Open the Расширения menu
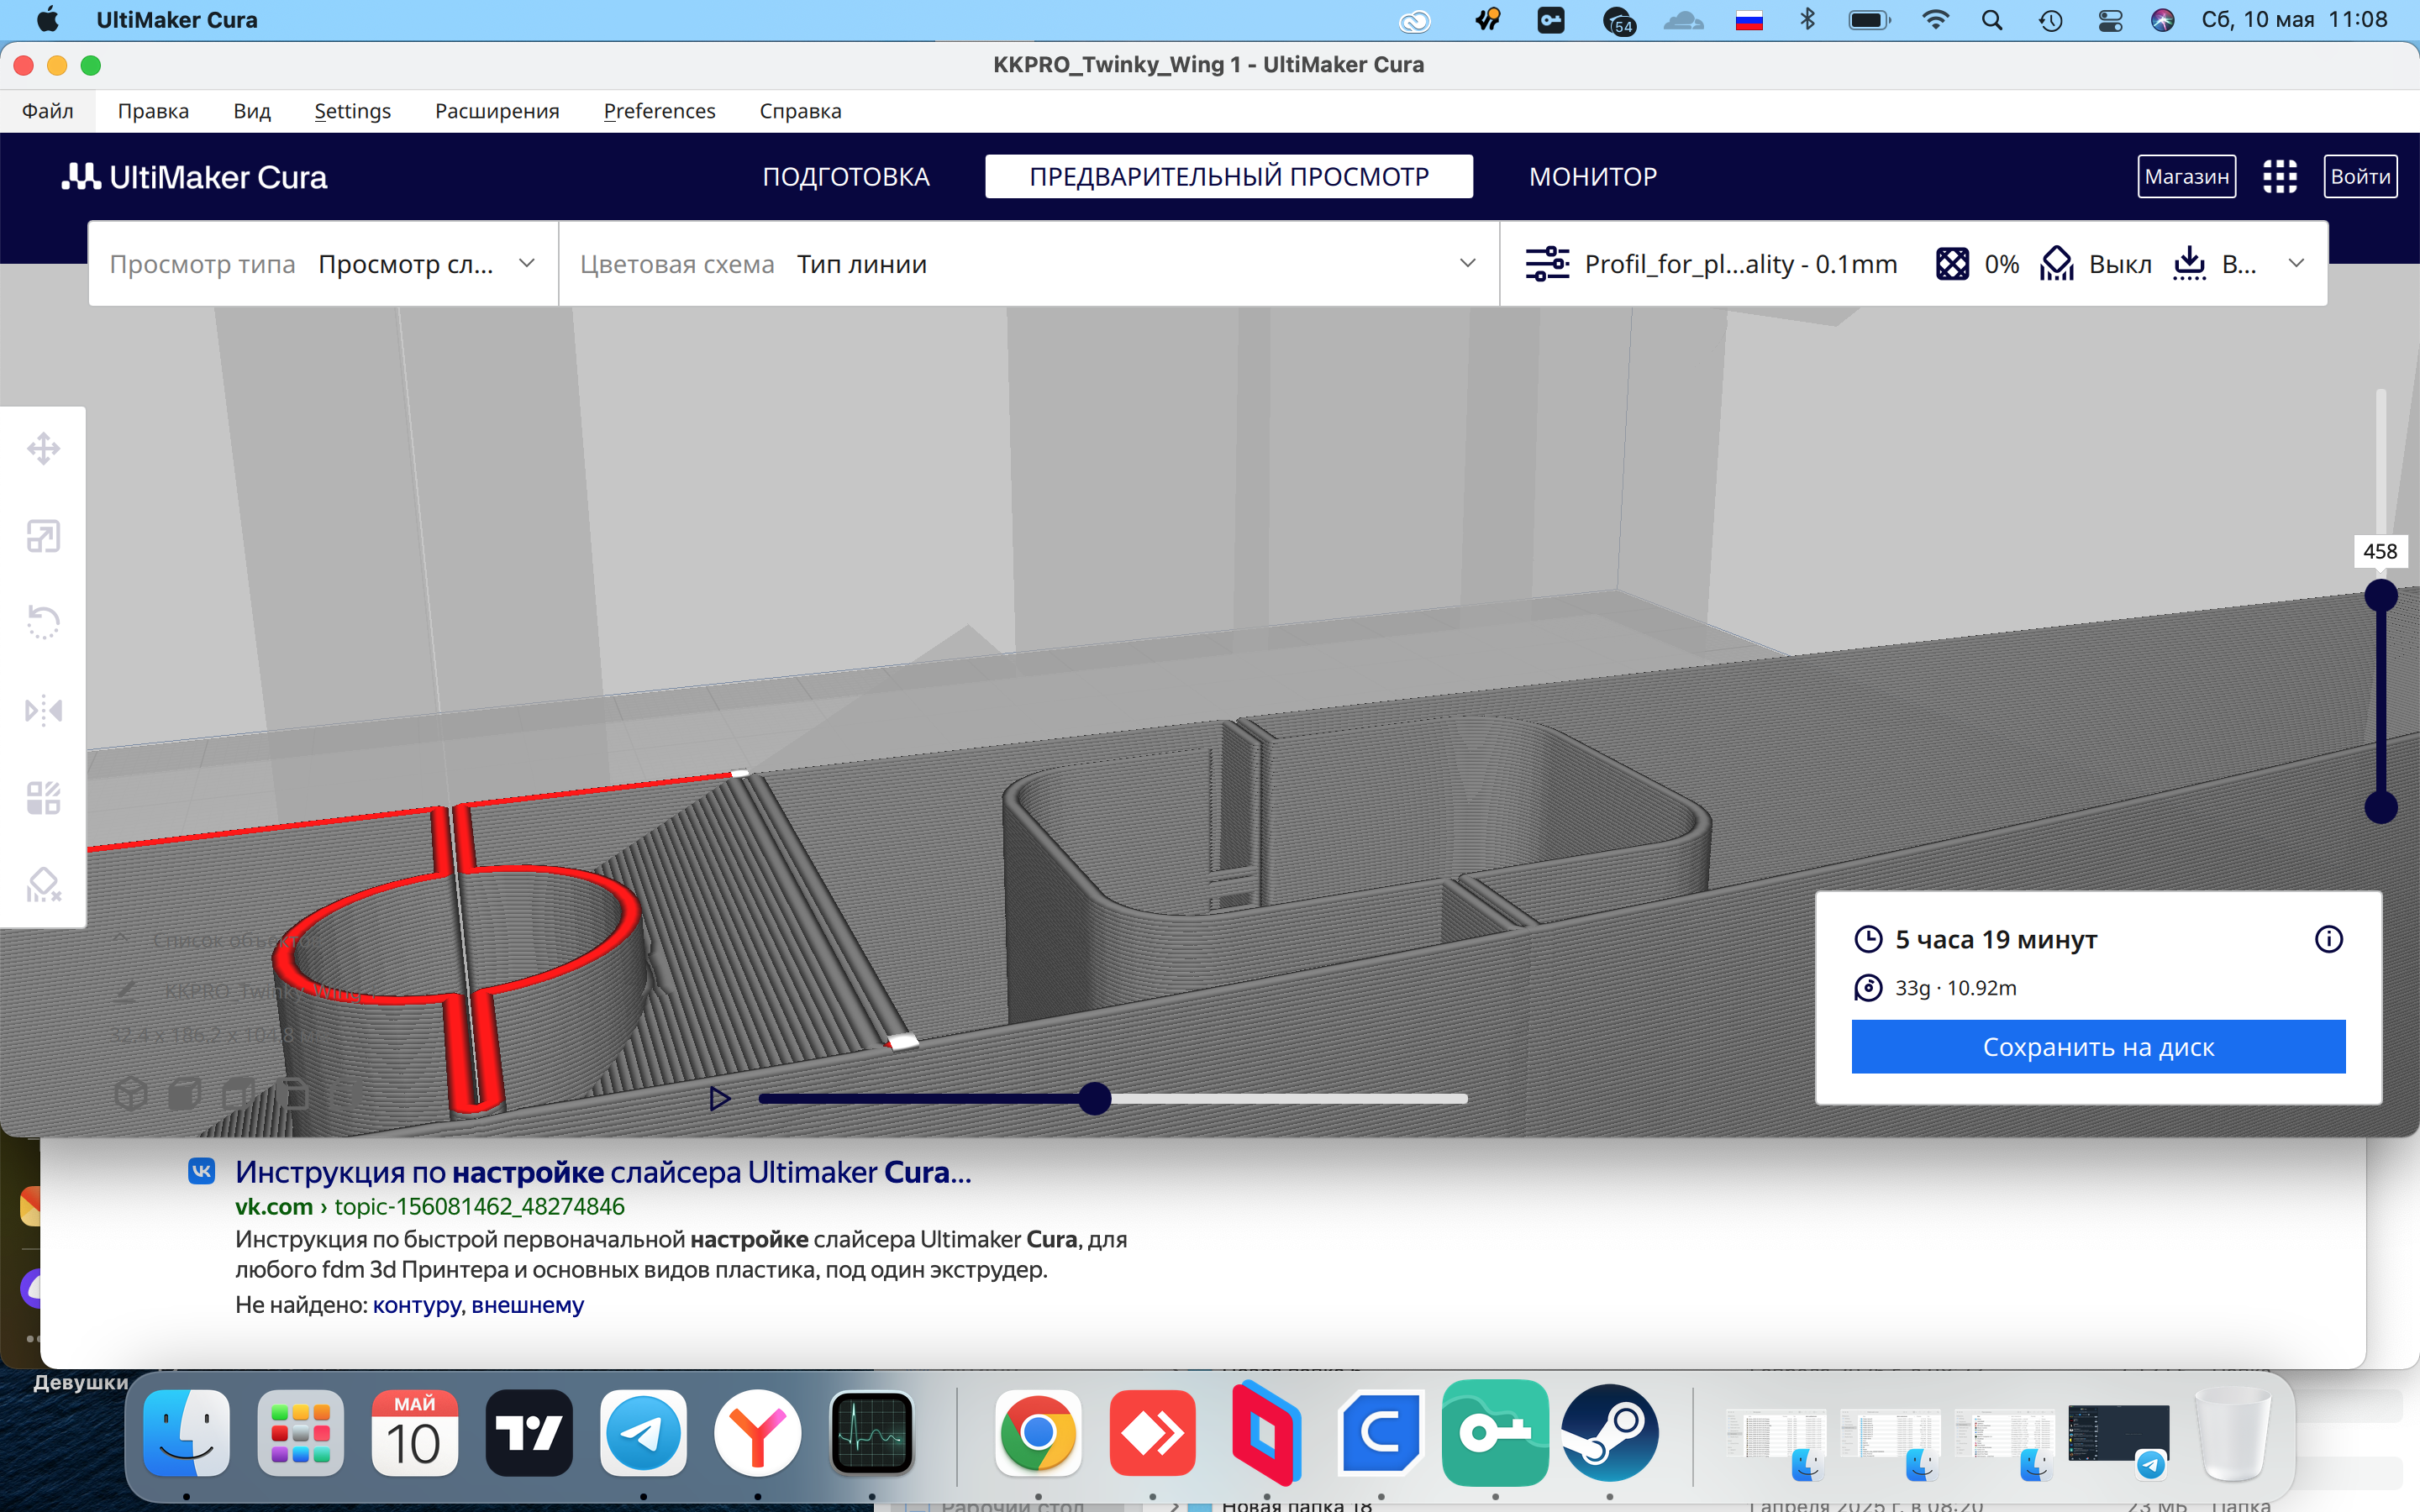 tap(497, 111)
